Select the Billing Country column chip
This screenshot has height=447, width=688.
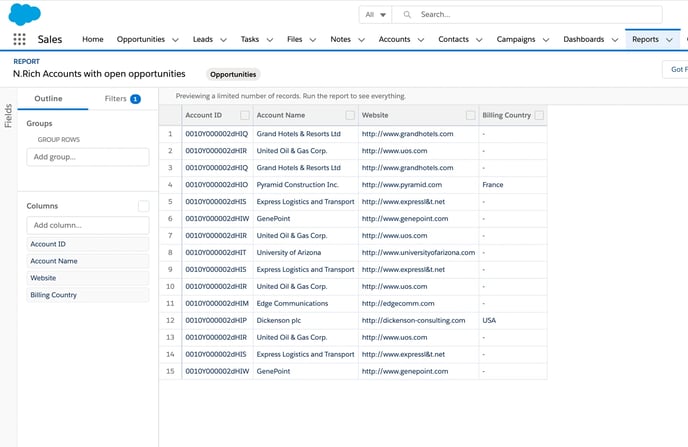coord(88,295)
